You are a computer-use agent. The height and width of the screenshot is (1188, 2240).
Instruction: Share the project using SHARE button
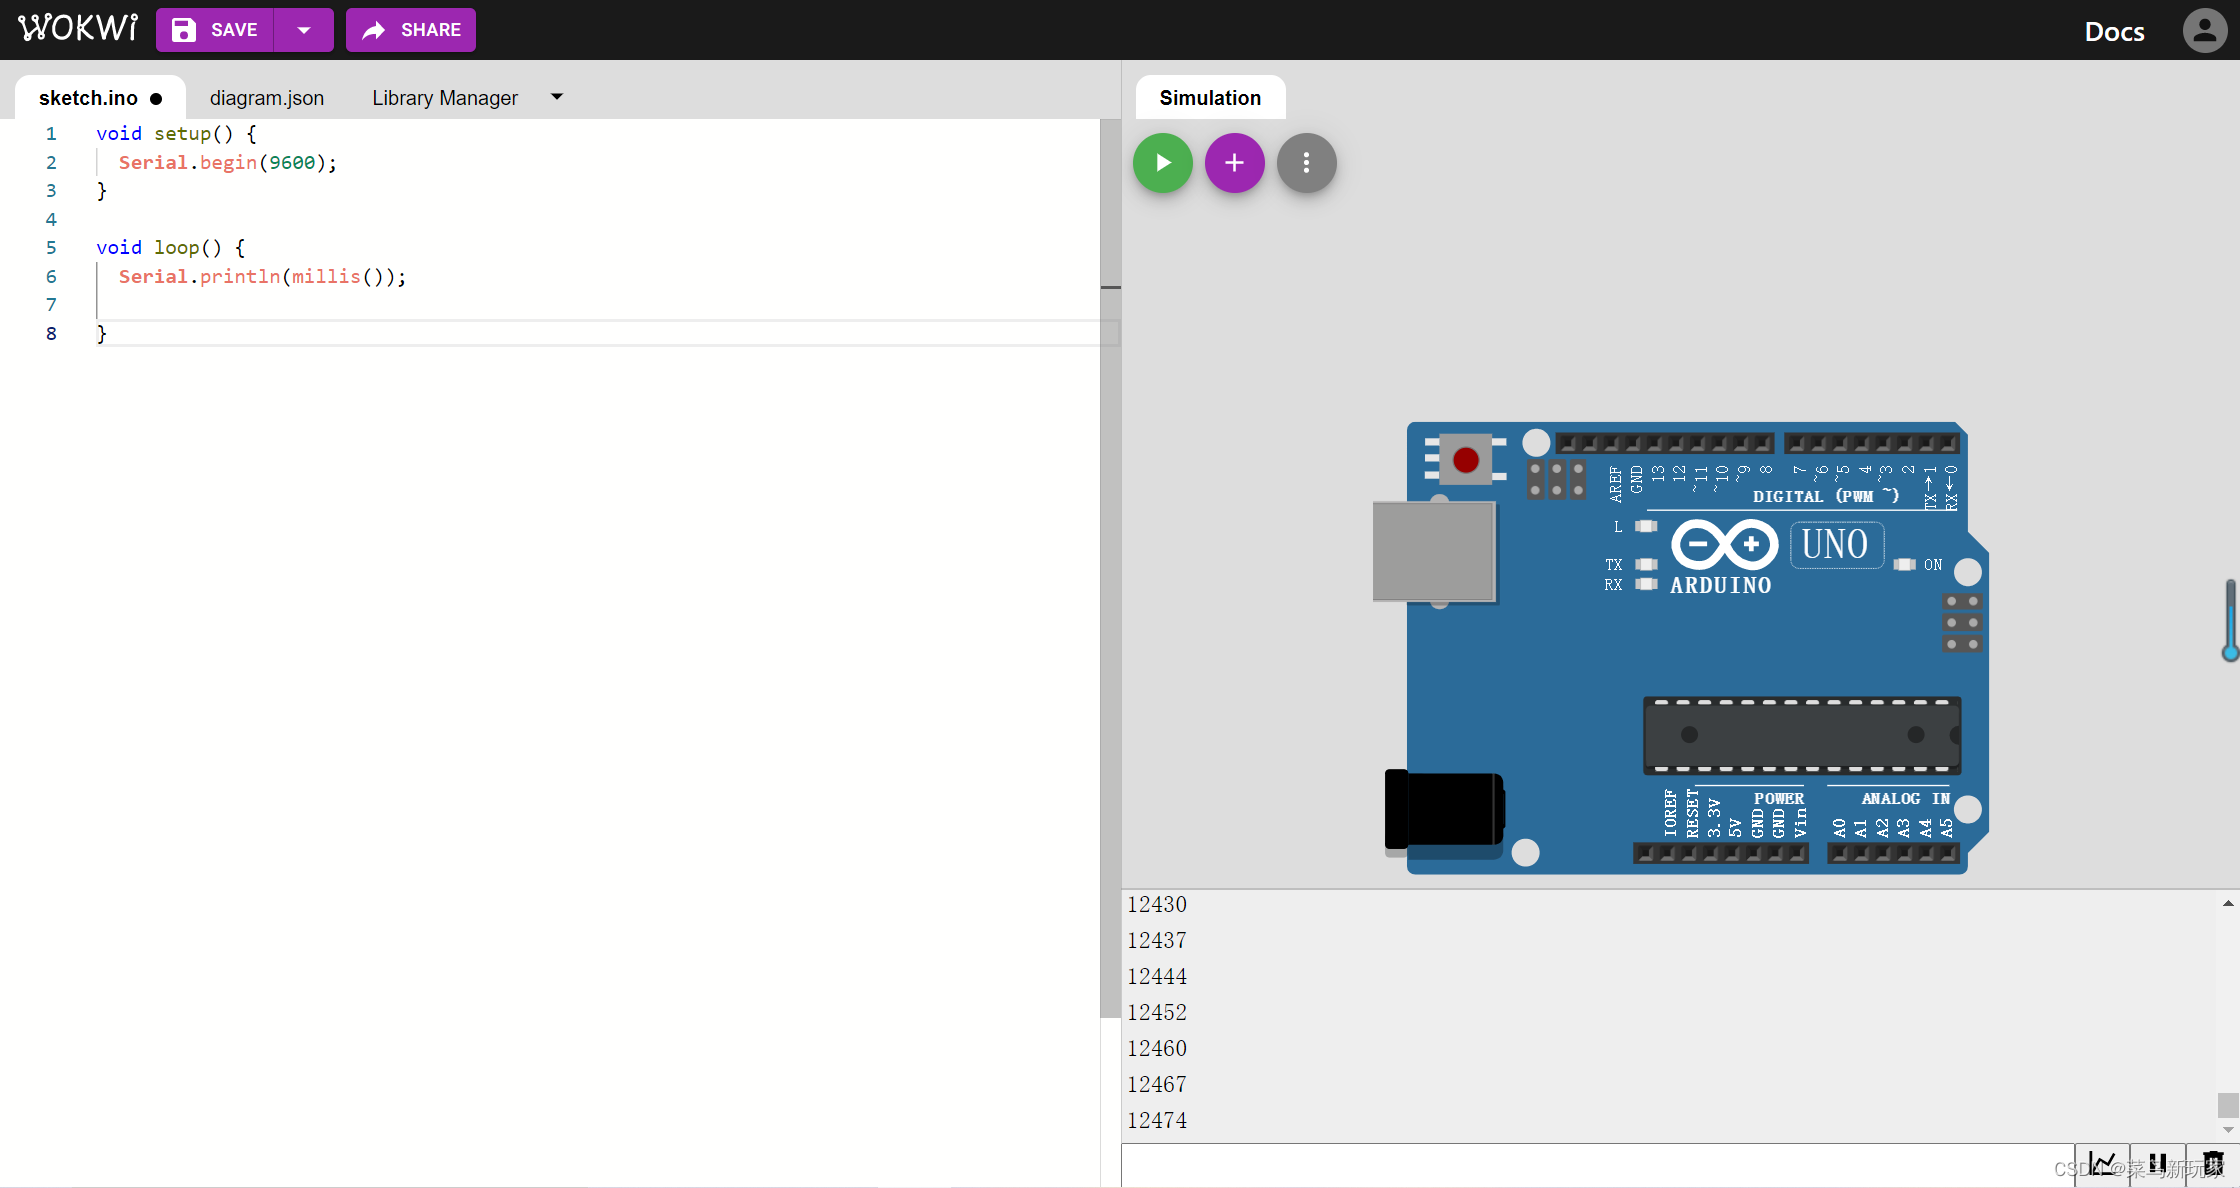point(410,30)
